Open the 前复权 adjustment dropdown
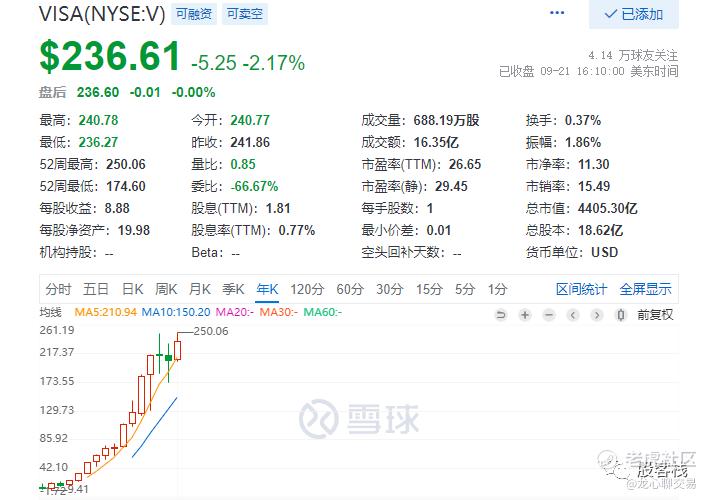The height and width of the screenshot is (500, 710). point(655,314)
